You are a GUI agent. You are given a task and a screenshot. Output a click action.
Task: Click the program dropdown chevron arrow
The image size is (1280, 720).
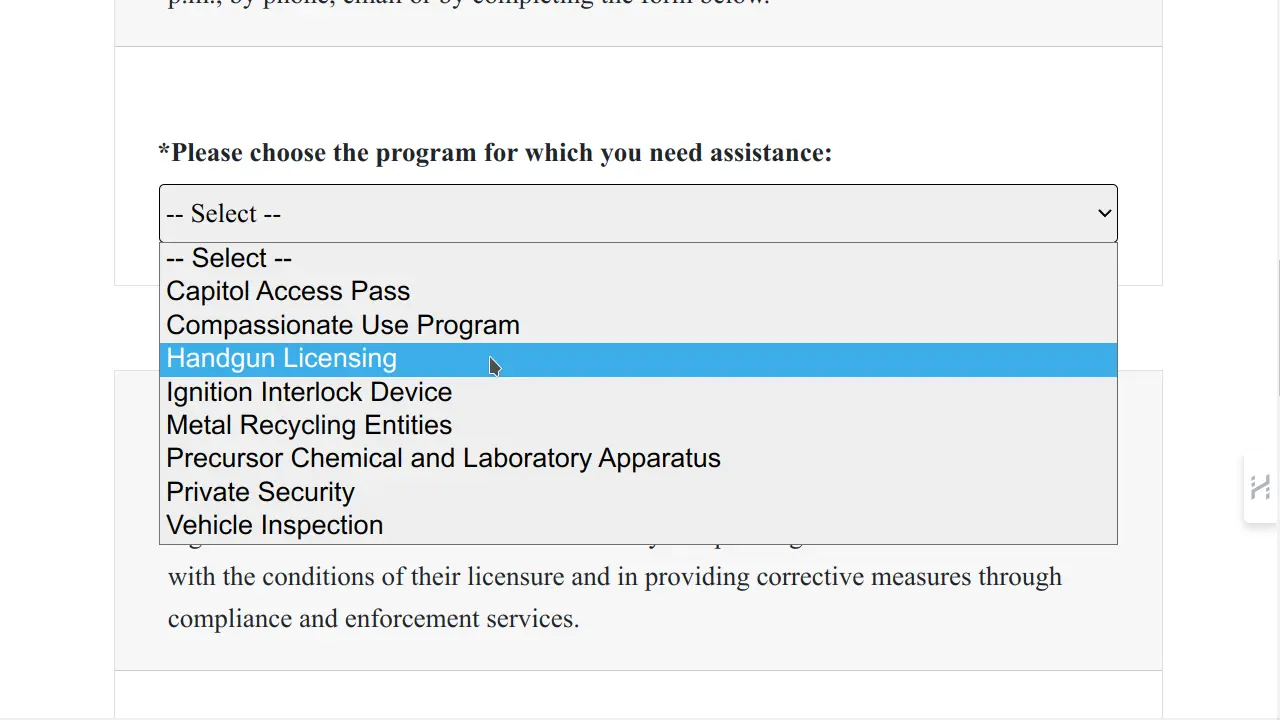1104,213
